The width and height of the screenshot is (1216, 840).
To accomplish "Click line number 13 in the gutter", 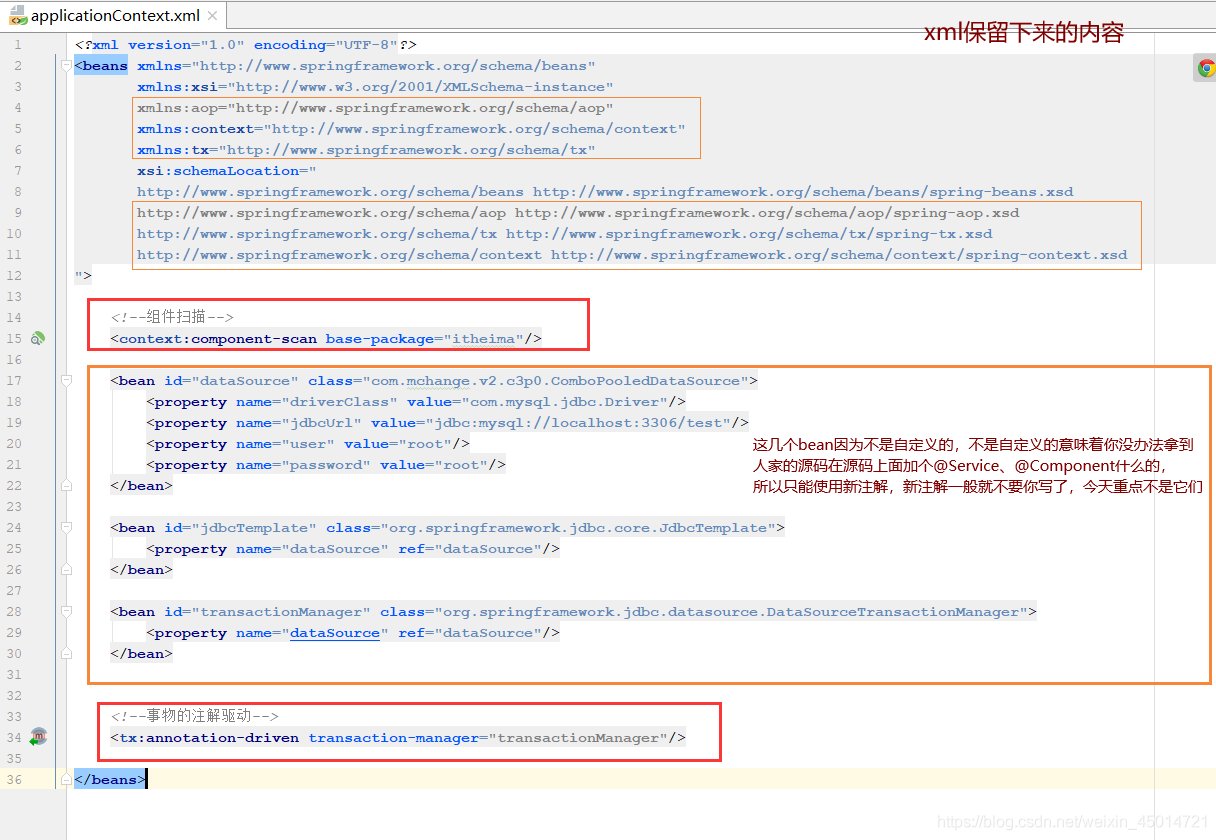I will (14, 297).
